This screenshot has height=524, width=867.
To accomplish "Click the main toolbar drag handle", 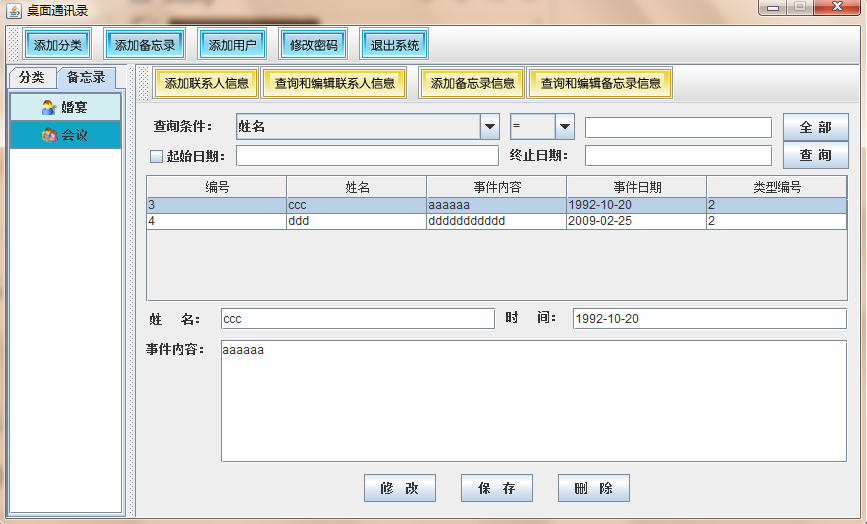I will coord(14,44).
